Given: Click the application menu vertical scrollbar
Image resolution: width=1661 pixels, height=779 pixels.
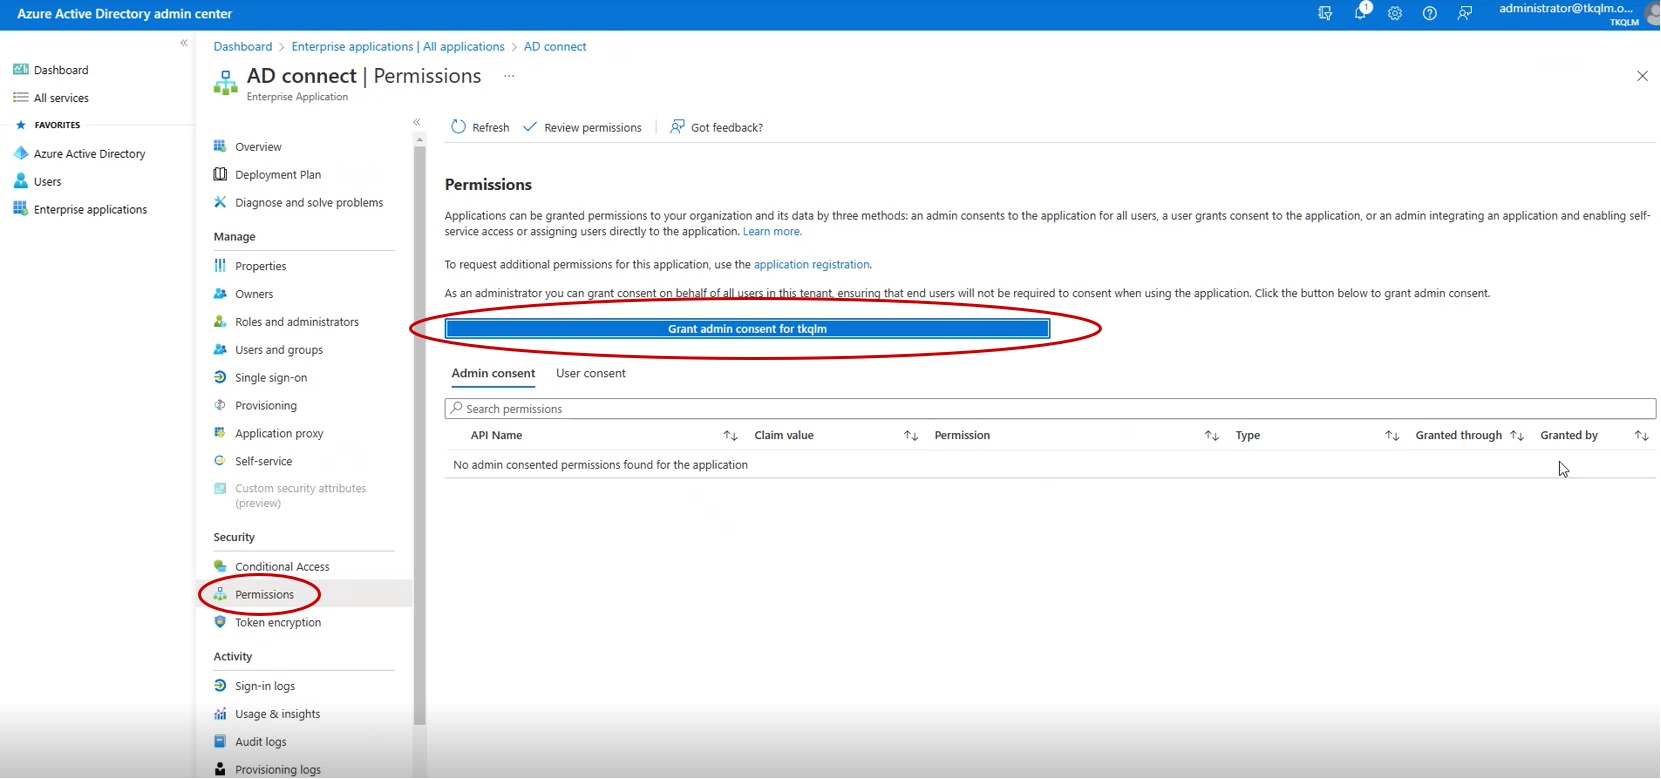Looking at the screenshot, I should coord(419,435).
